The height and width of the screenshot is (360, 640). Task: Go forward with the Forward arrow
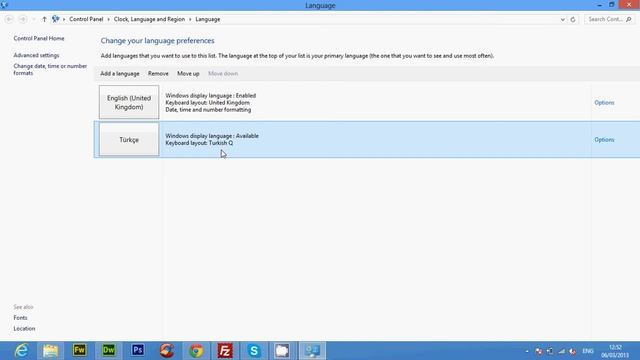(23, 19)
